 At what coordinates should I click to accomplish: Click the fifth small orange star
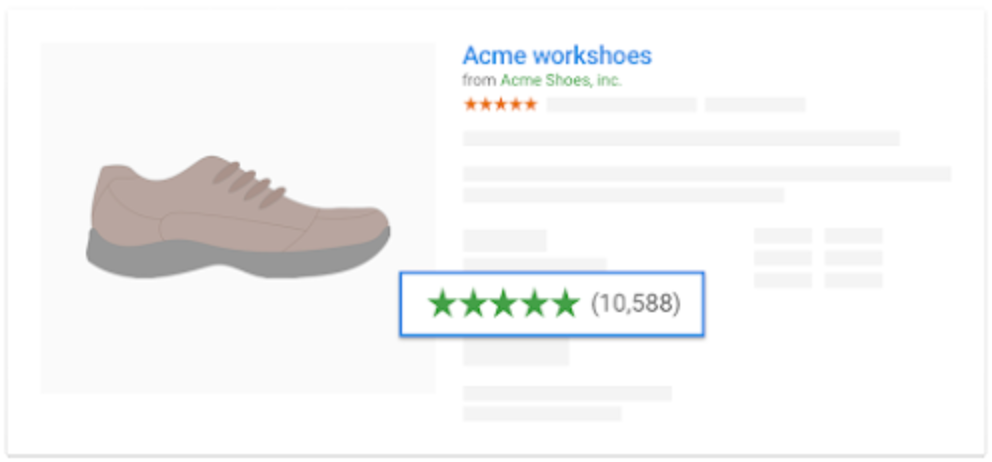[530, 104]
